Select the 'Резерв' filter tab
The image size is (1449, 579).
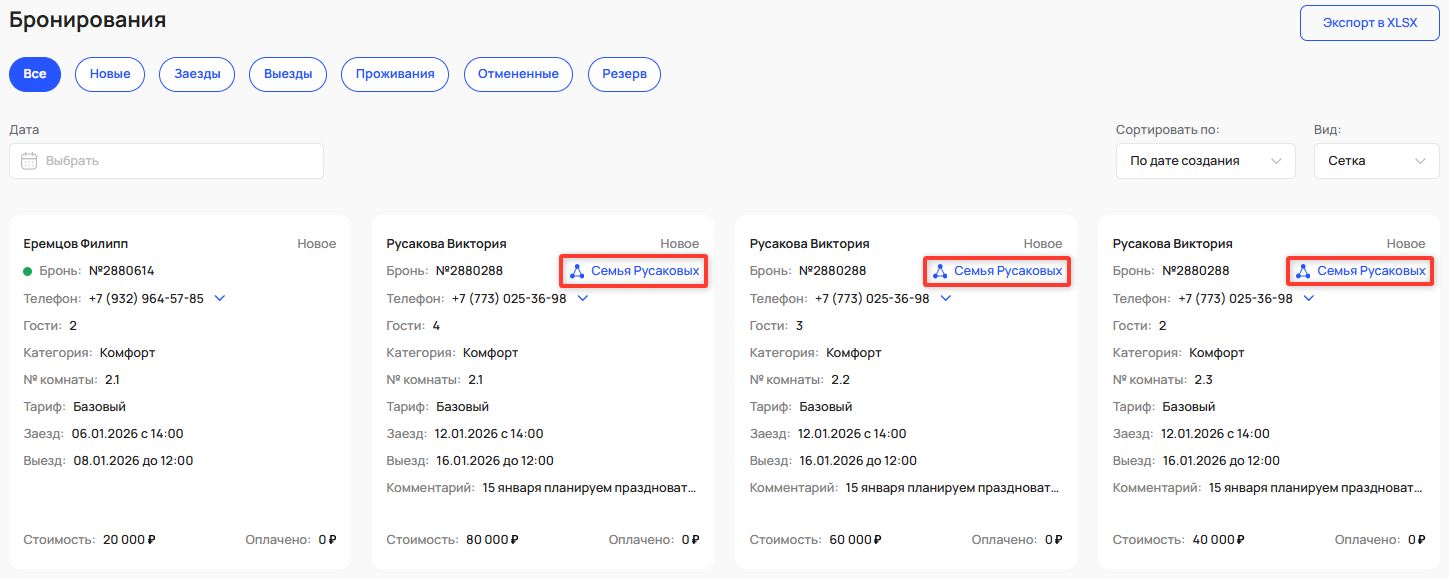[624, 74]
